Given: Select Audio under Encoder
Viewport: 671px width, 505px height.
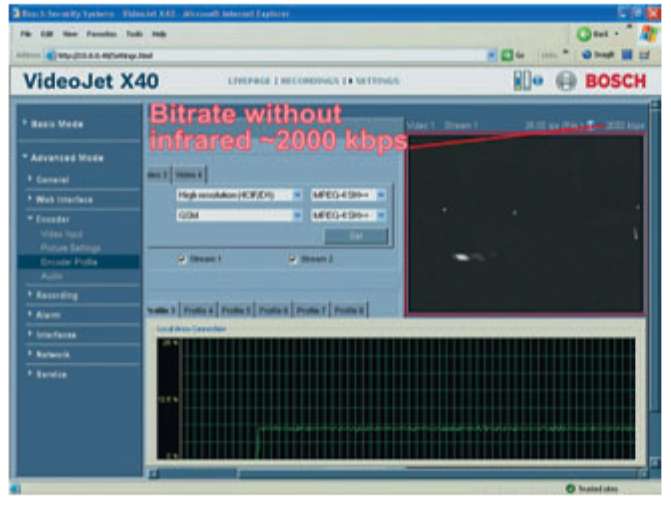Looking at the screenshot, I should pos(52,276).
